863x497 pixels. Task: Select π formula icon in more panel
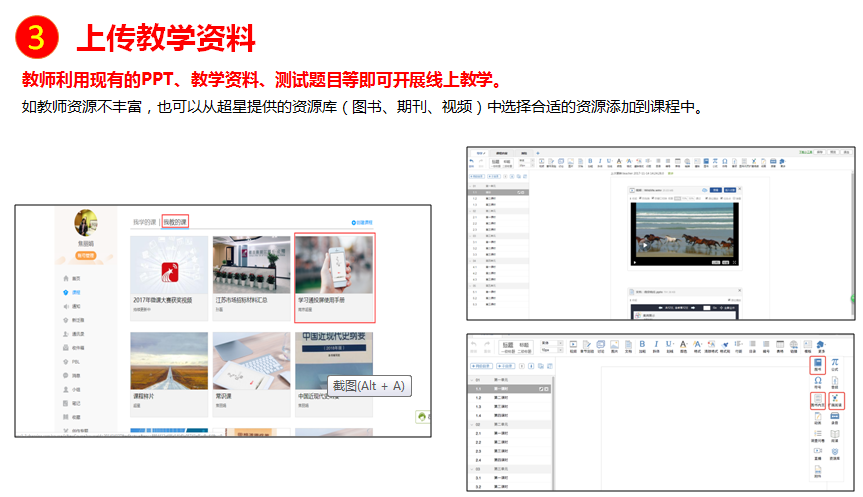835,365
